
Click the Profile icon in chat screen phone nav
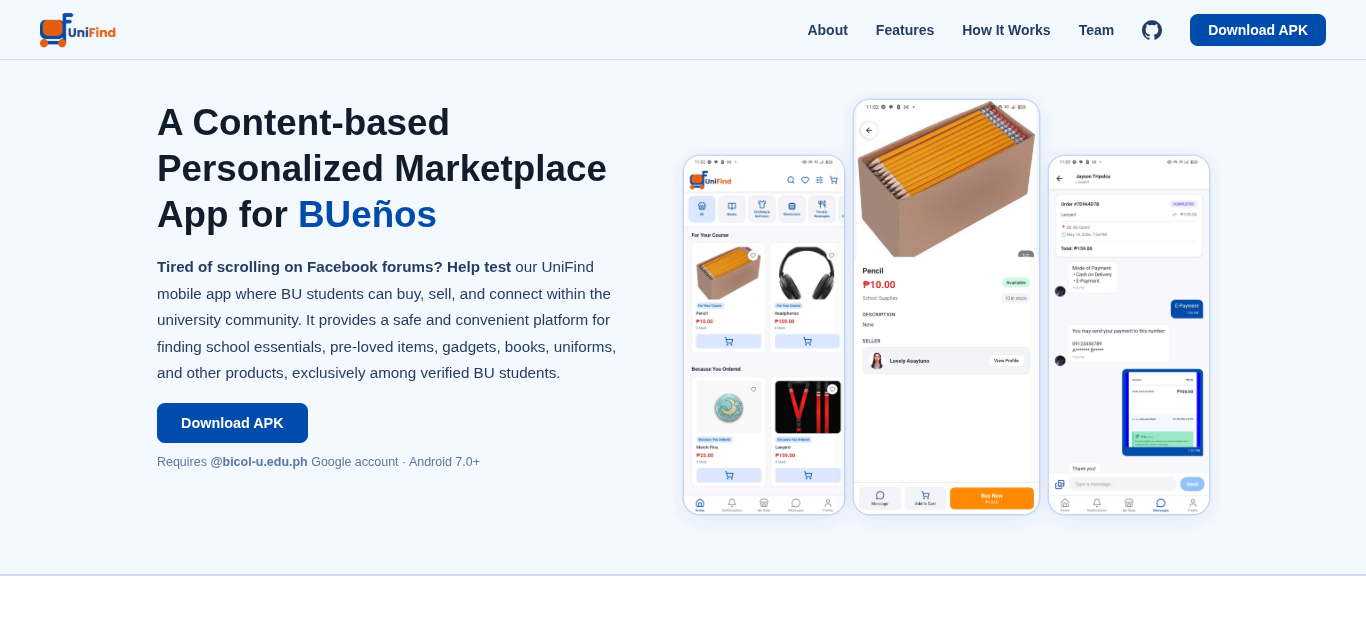coord(1193,504)
